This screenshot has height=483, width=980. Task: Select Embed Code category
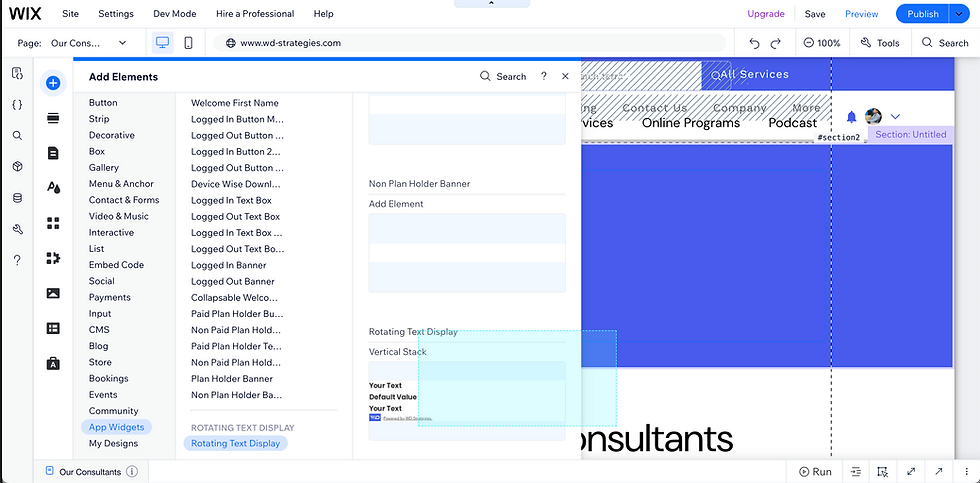click(x=116, y=265)
